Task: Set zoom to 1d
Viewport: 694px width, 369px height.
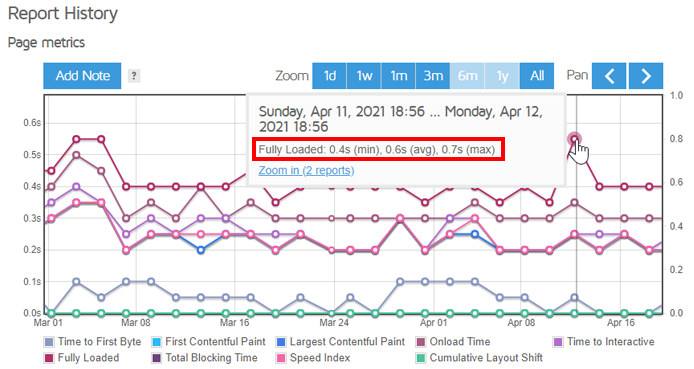Action: coord(329,76)
